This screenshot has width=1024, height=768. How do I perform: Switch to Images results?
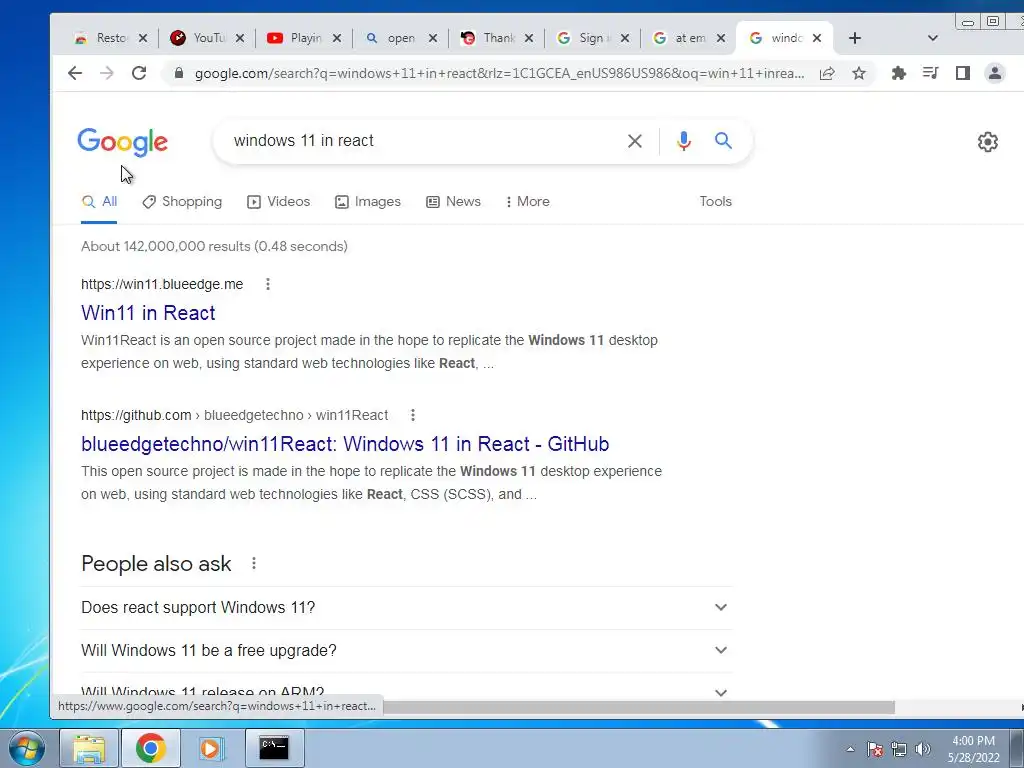click(x=368, y=202)
